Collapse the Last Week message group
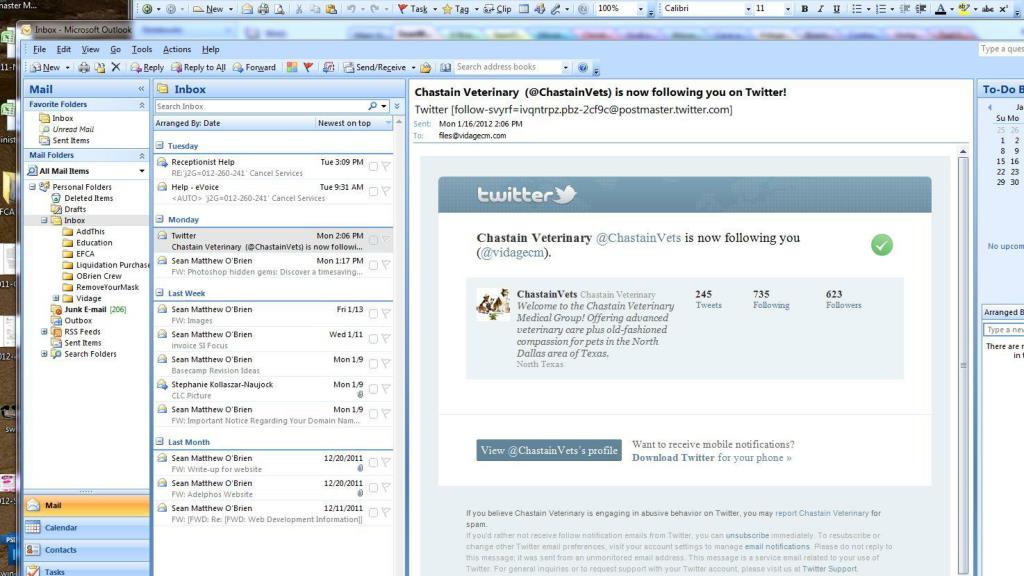Image resolution: width=1024 pixels, height=576 pixels. (160, 293)
